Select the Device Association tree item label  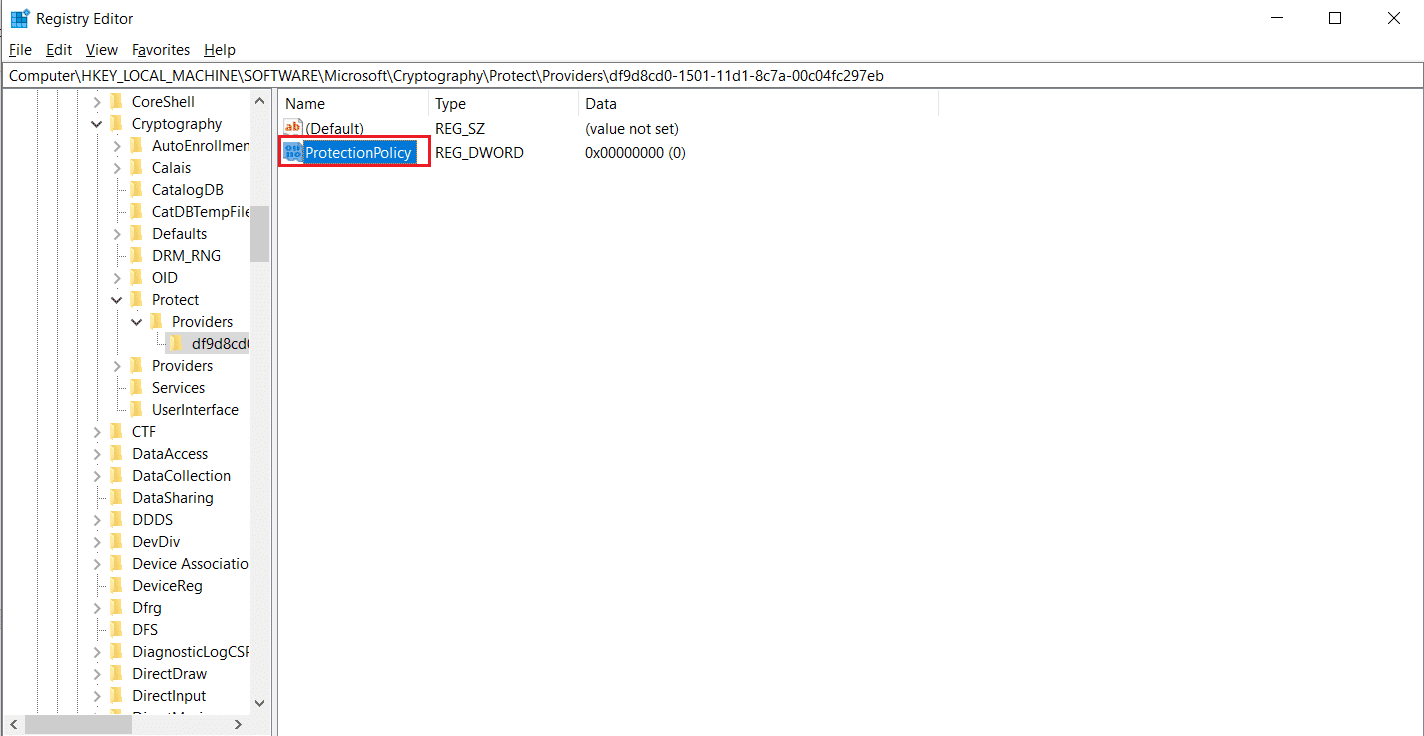coord(190,564)
